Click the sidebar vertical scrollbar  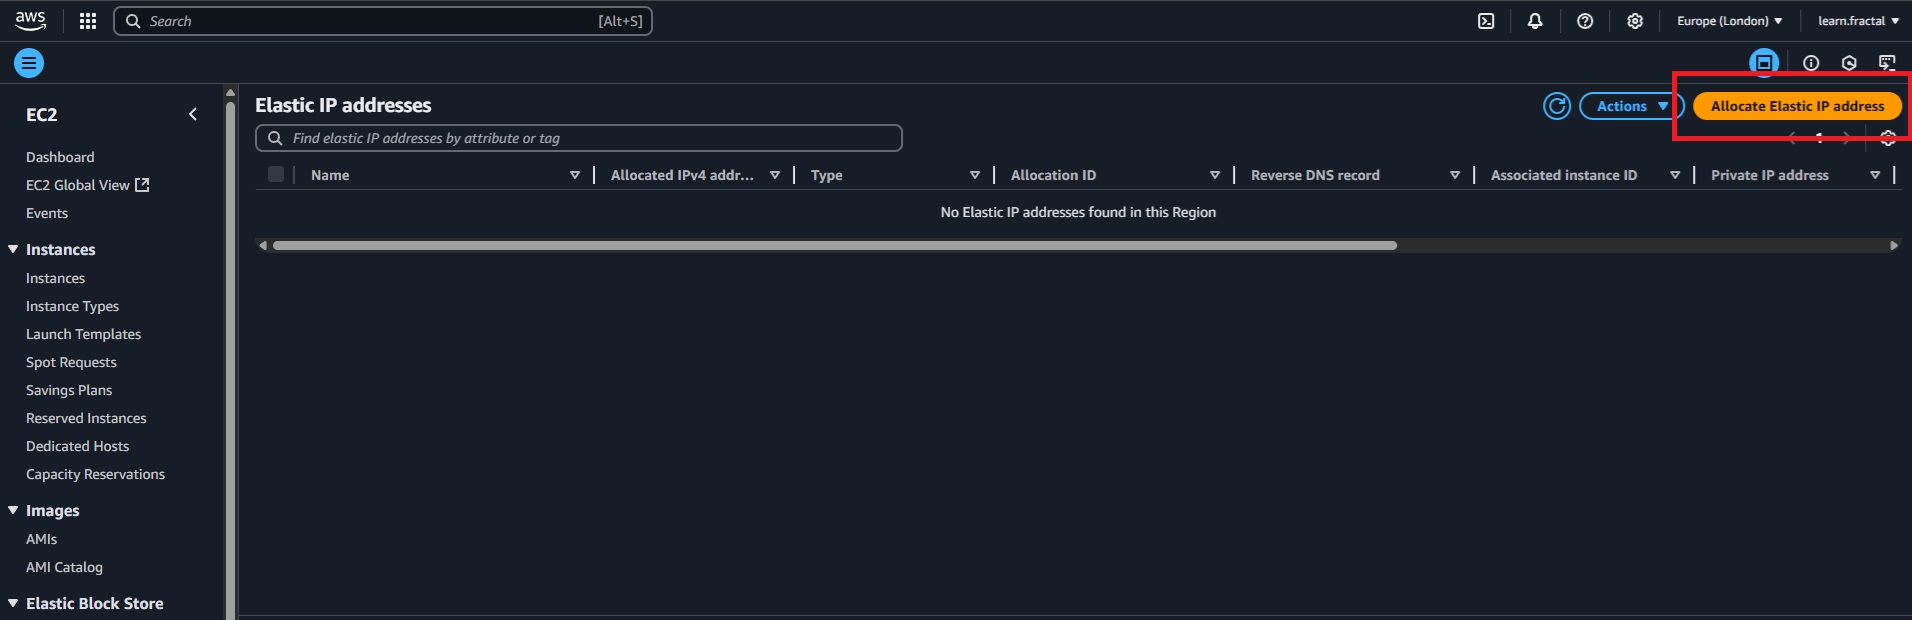231,360
